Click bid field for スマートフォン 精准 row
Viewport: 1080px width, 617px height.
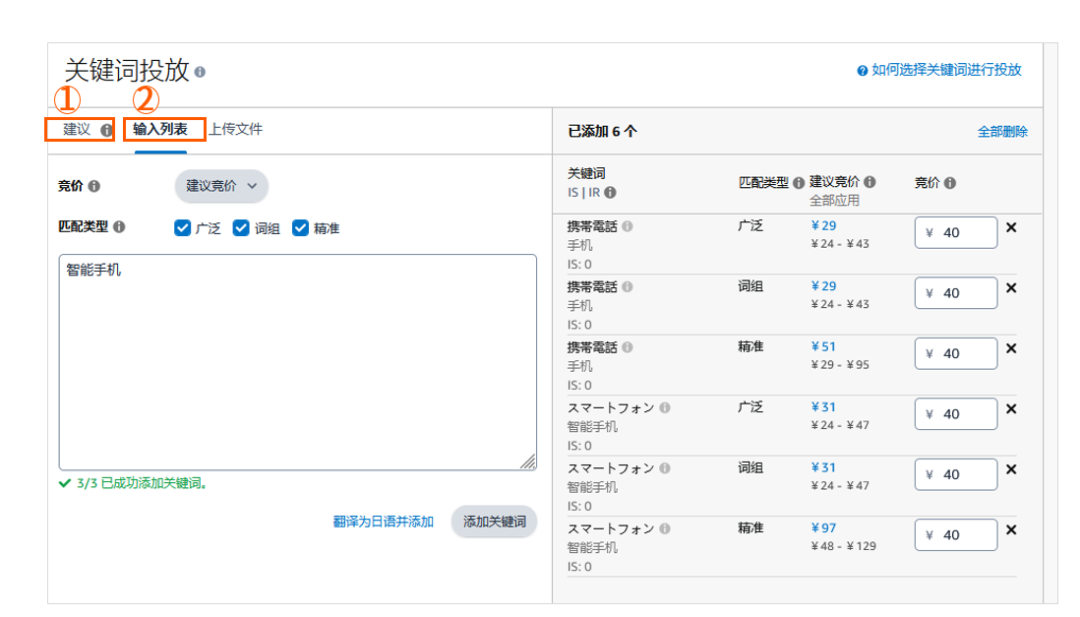tap(956, 535)
